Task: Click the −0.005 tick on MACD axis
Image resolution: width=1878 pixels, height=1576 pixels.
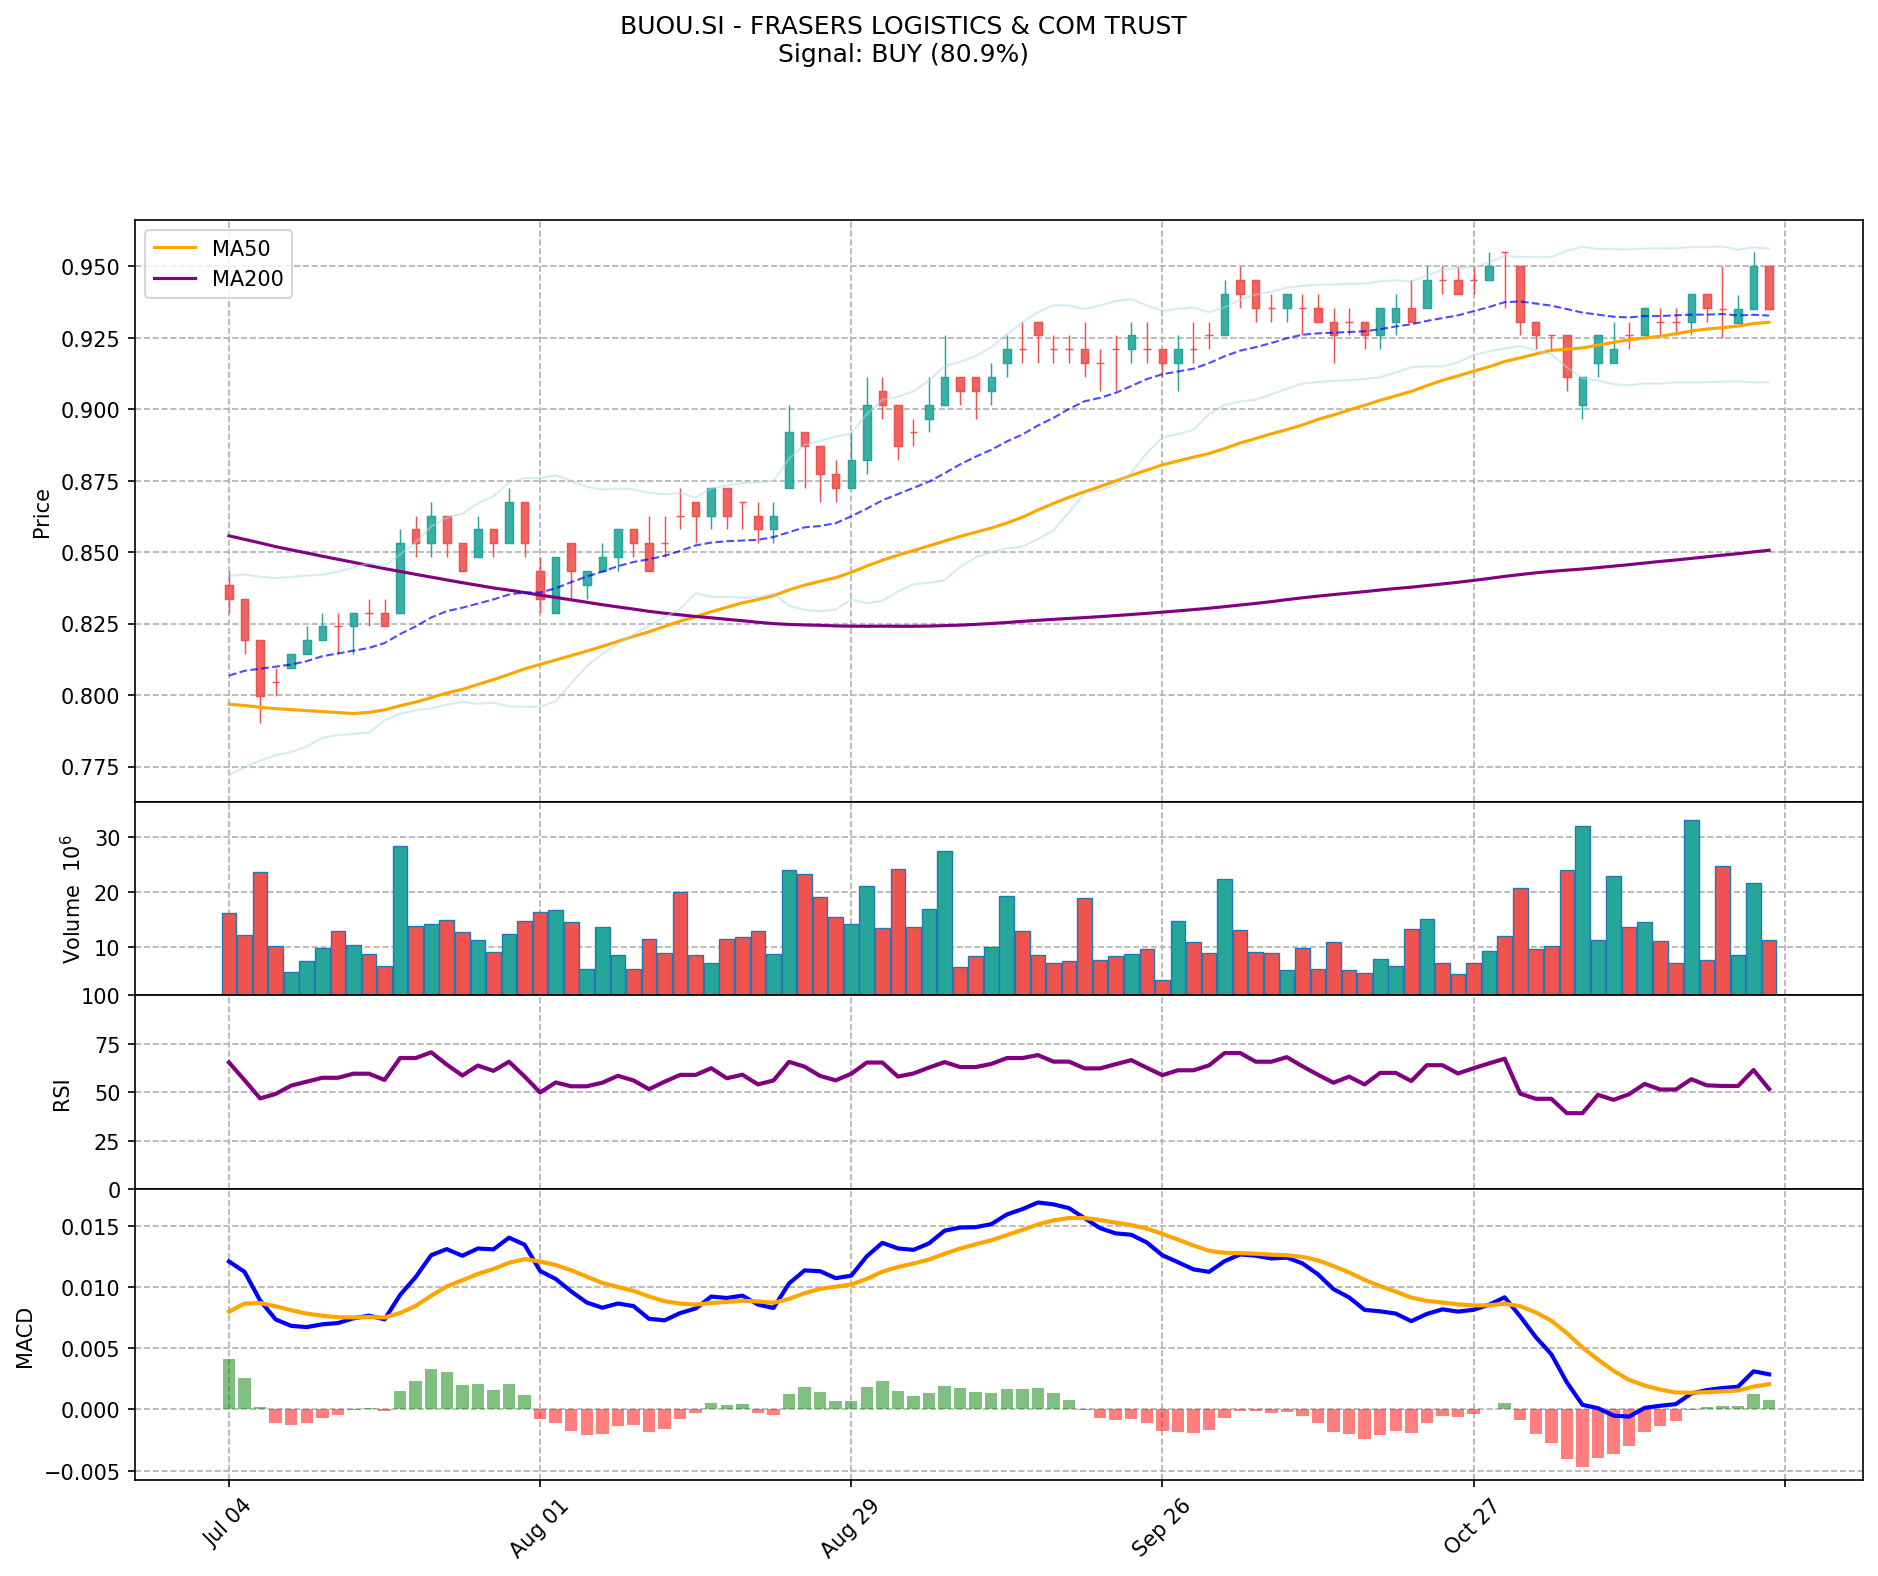Action: point(88,1472)
